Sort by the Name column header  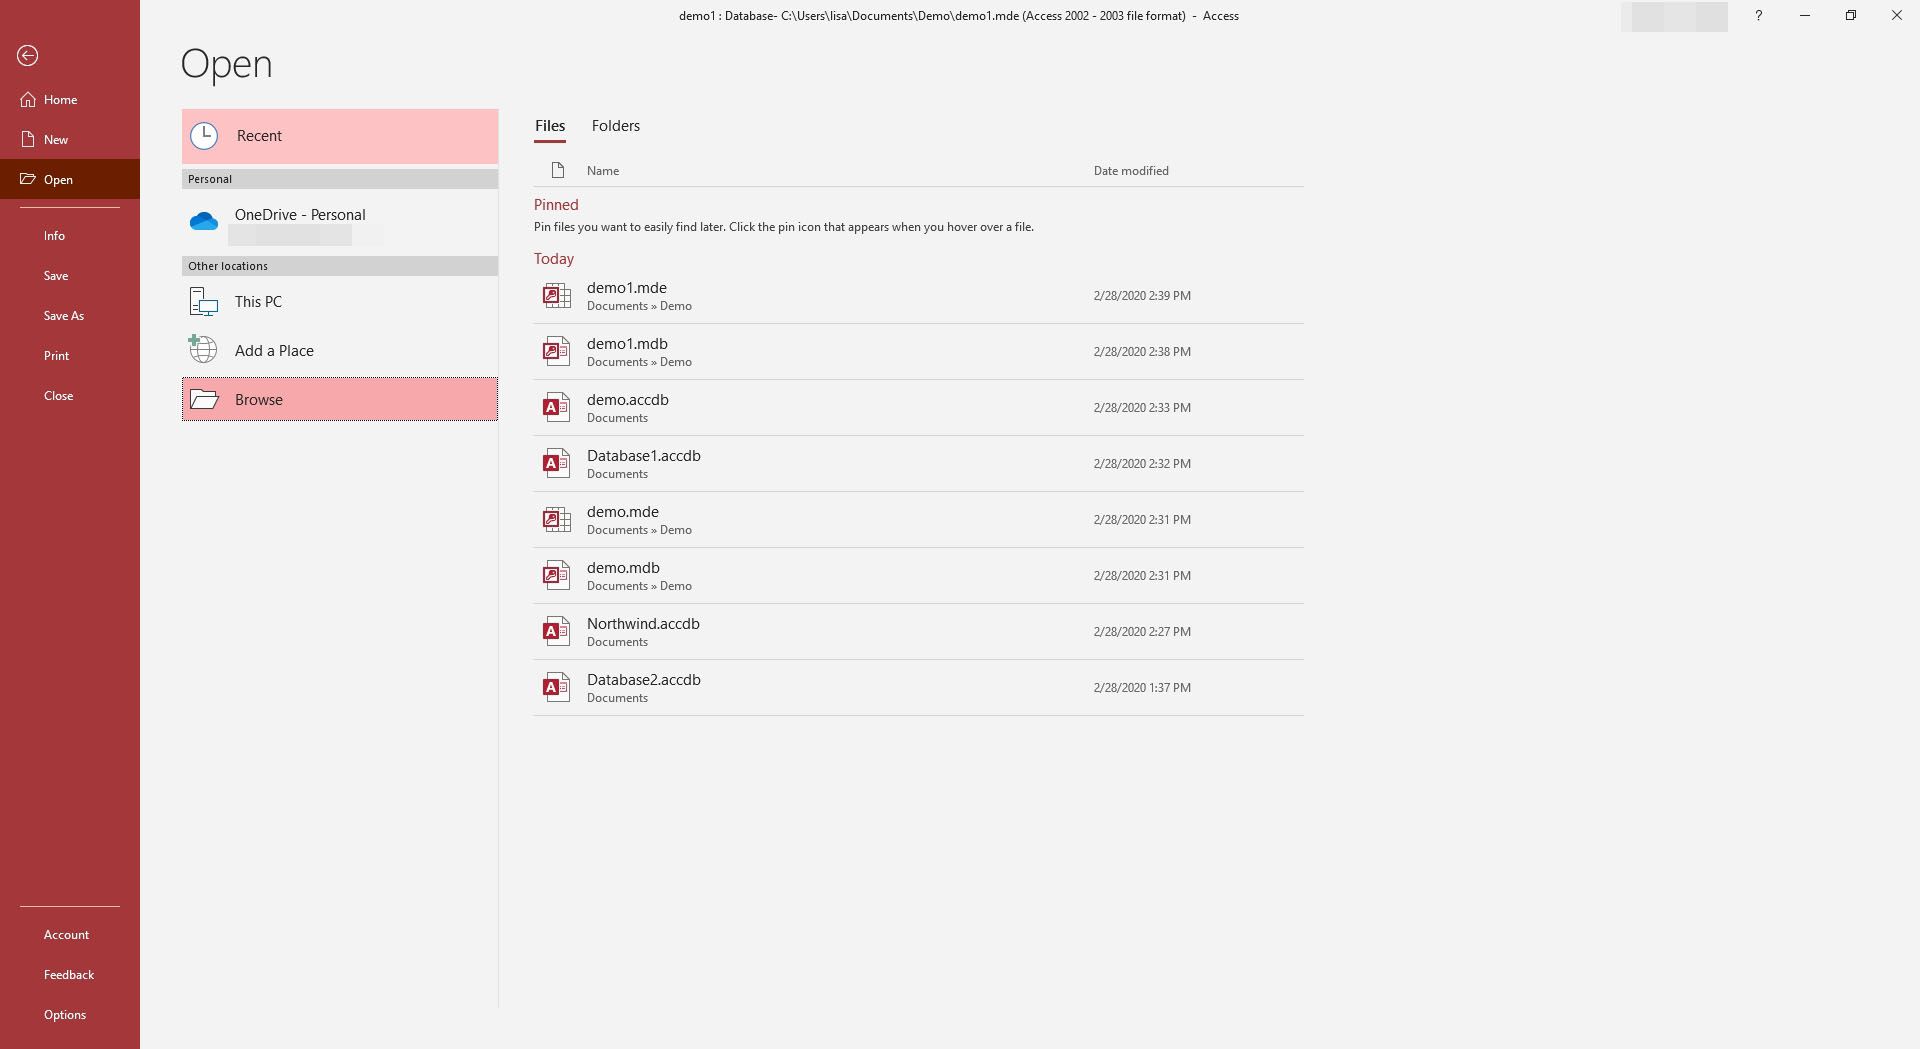pyautogui.click(x=603, y=171)
